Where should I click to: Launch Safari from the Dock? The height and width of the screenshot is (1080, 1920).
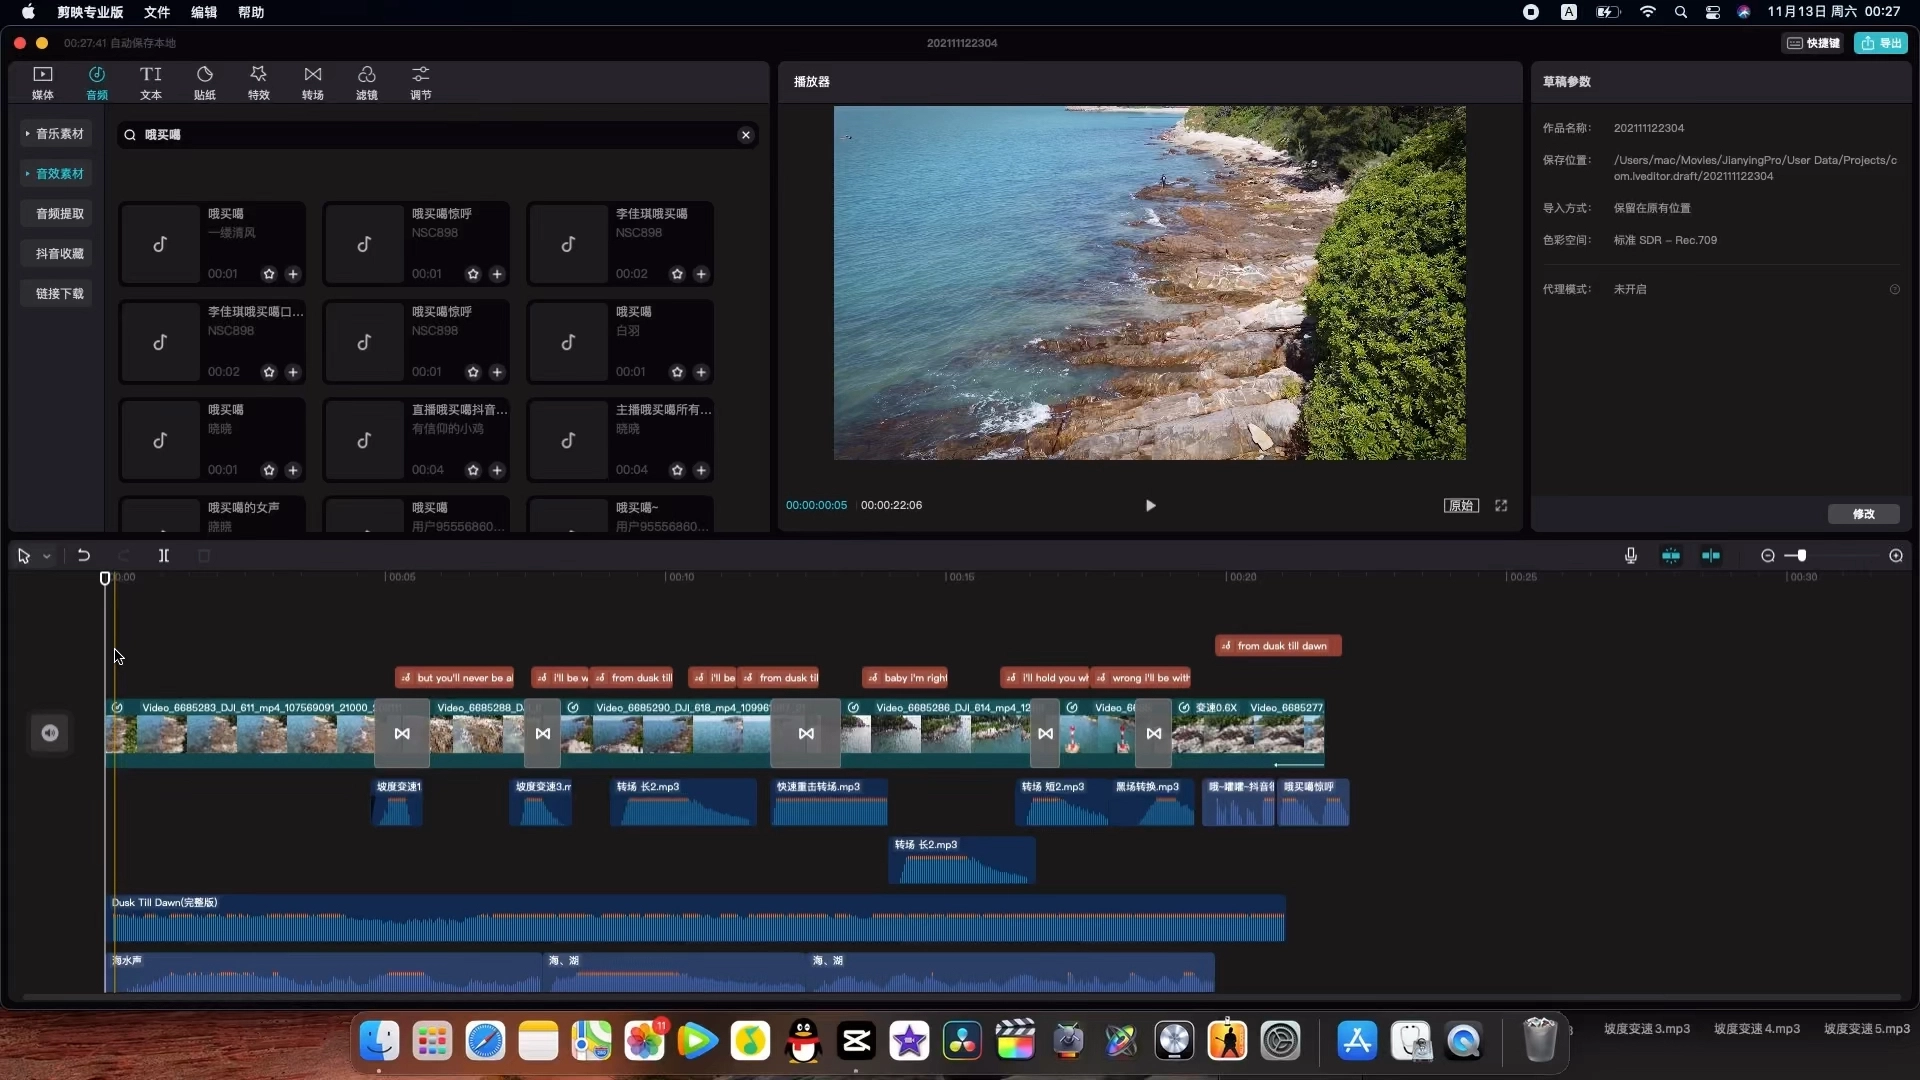point(485,1042)
